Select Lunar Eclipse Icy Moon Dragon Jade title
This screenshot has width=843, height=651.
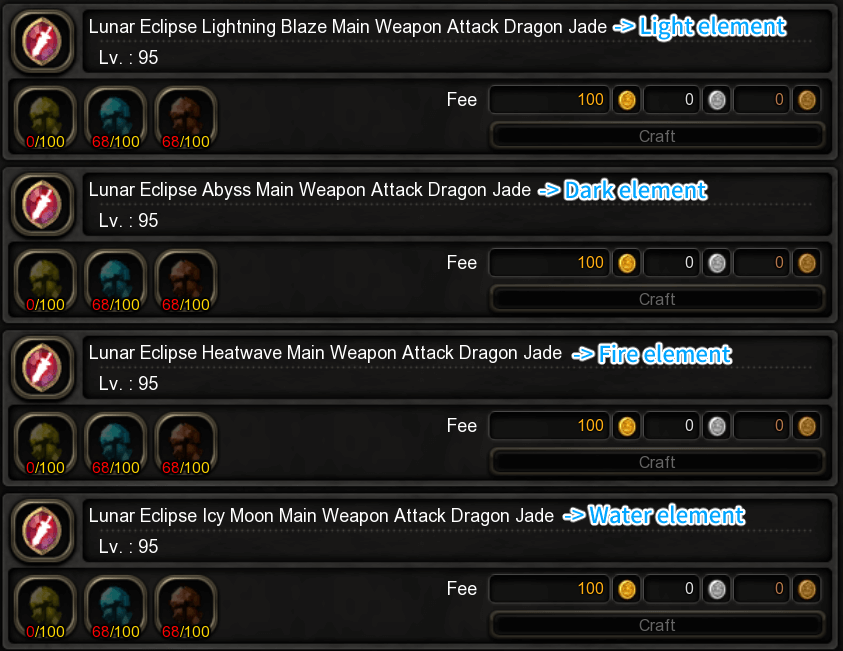click(321, 516)
